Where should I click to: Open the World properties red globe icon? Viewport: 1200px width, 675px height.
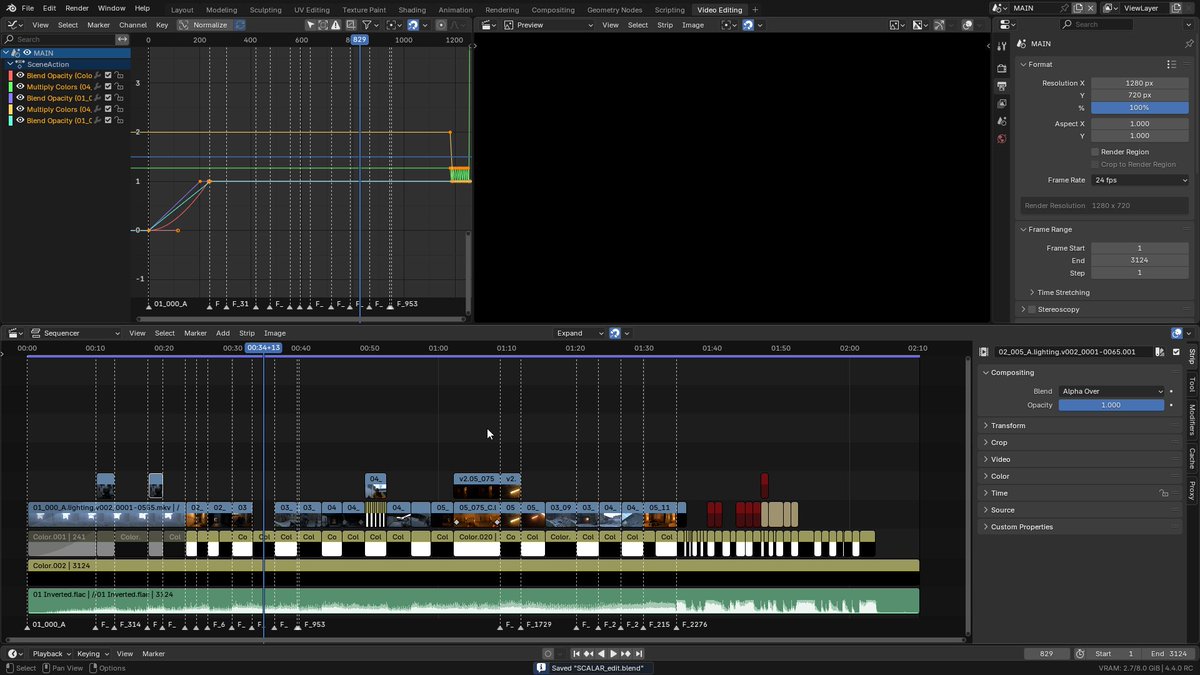pos(1002,139)
